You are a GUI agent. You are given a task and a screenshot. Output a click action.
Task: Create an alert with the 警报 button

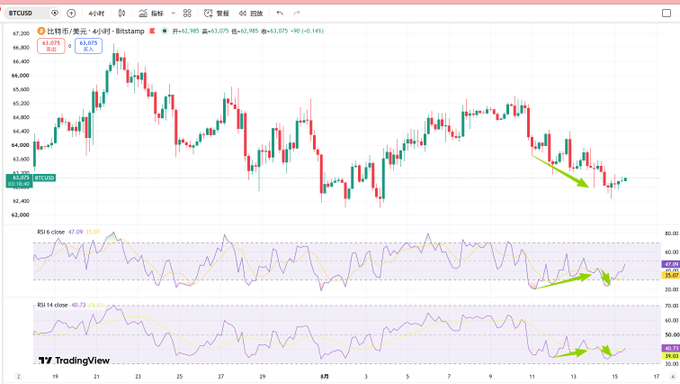[216, 13]
